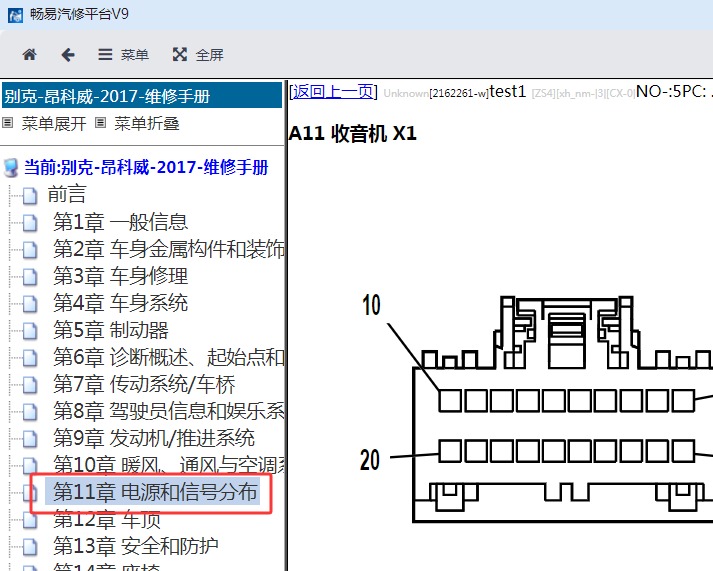This screenshot has height=571, width=713.
Task: Click the computer icon beside 当前 root node
Action: click(11, 167)
